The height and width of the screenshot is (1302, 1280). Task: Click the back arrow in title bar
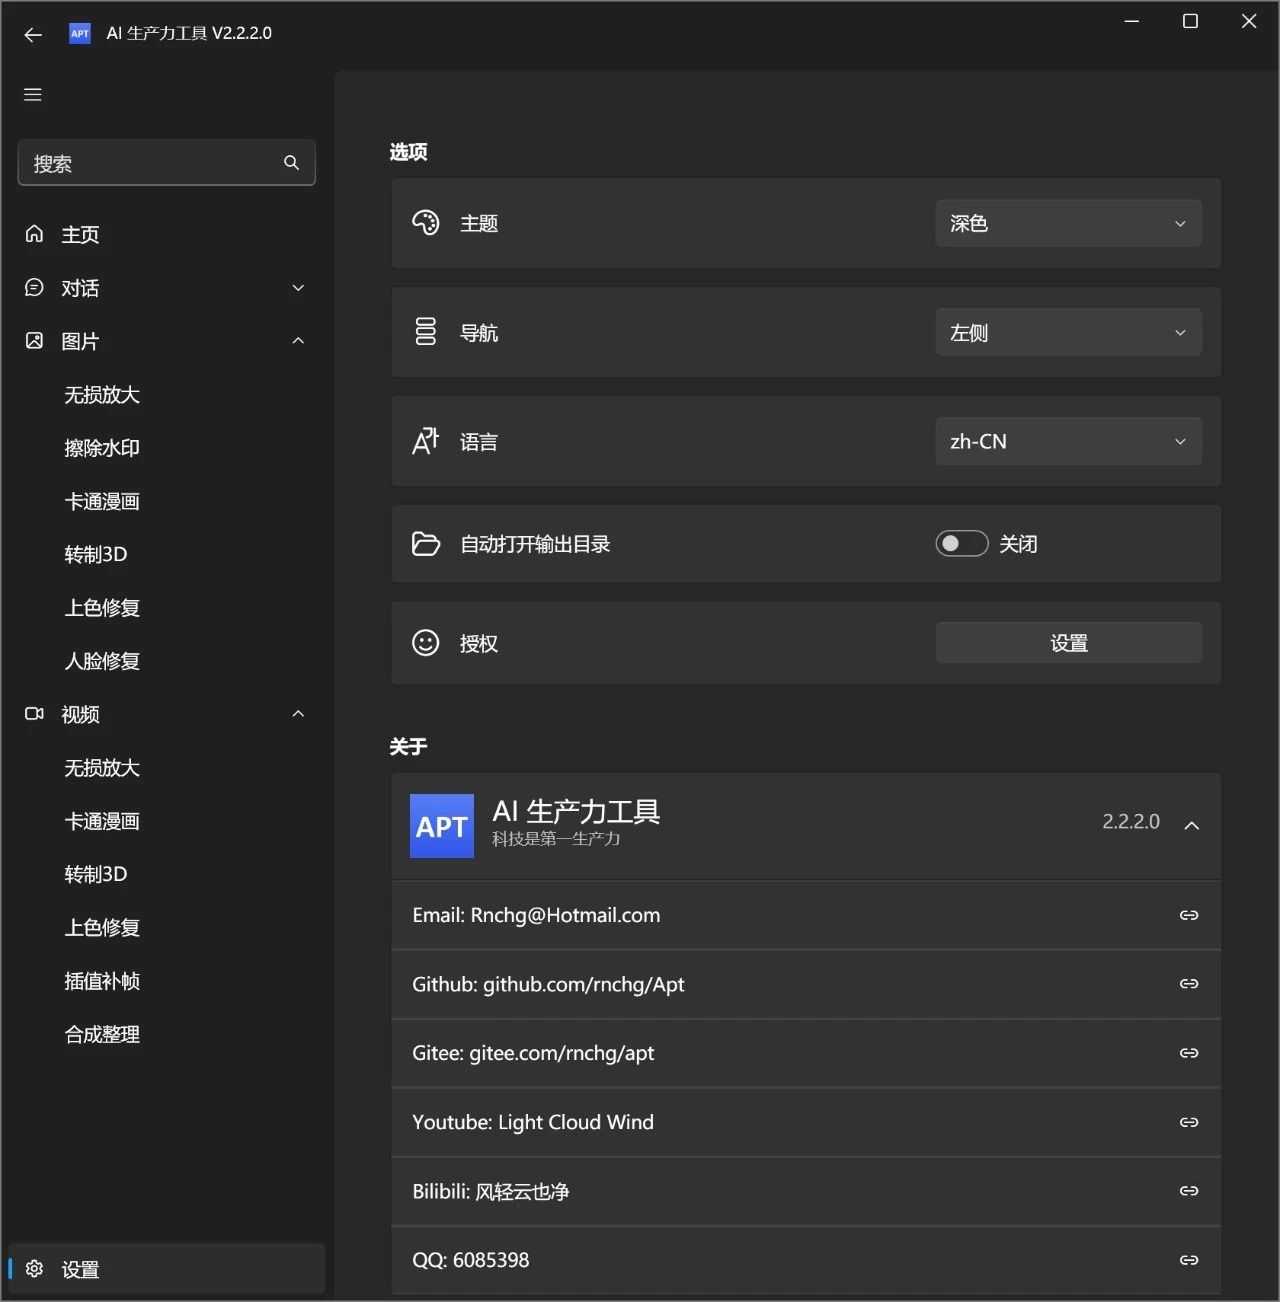(x=33, y=34)
